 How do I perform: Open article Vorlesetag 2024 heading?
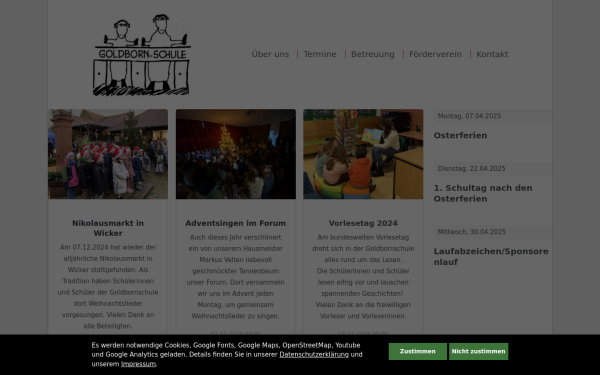coord(363,223)
